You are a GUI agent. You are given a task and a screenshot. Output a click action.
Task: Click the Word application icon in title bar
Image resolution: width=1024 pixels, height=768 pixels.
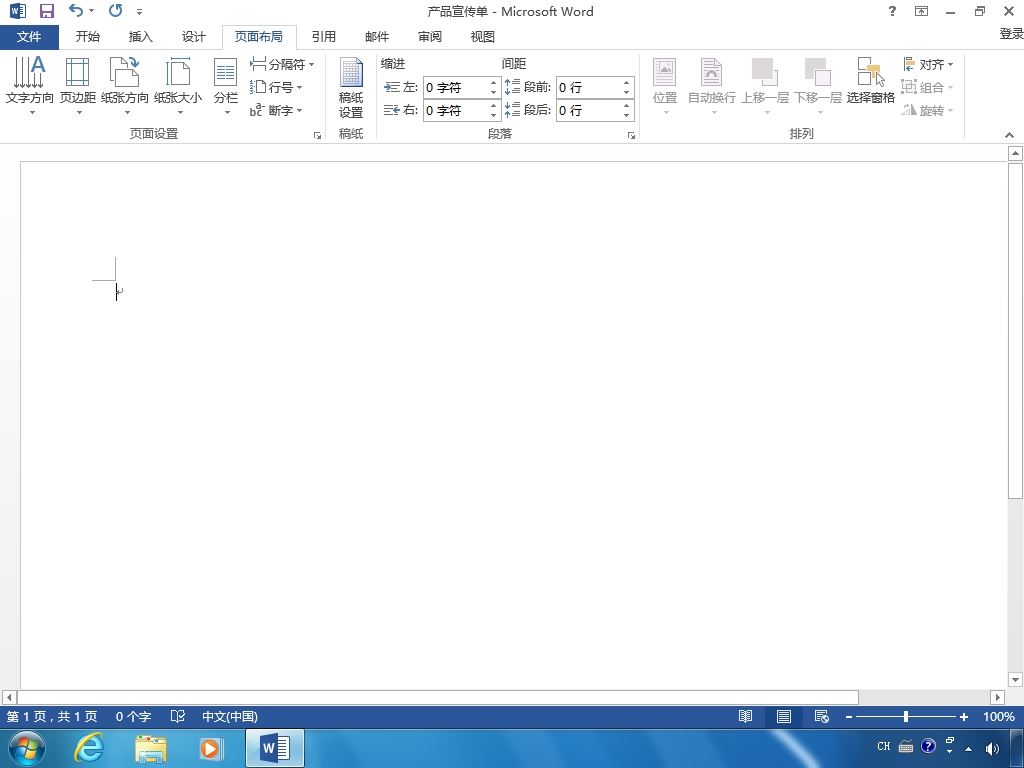(x=18, y=11)
